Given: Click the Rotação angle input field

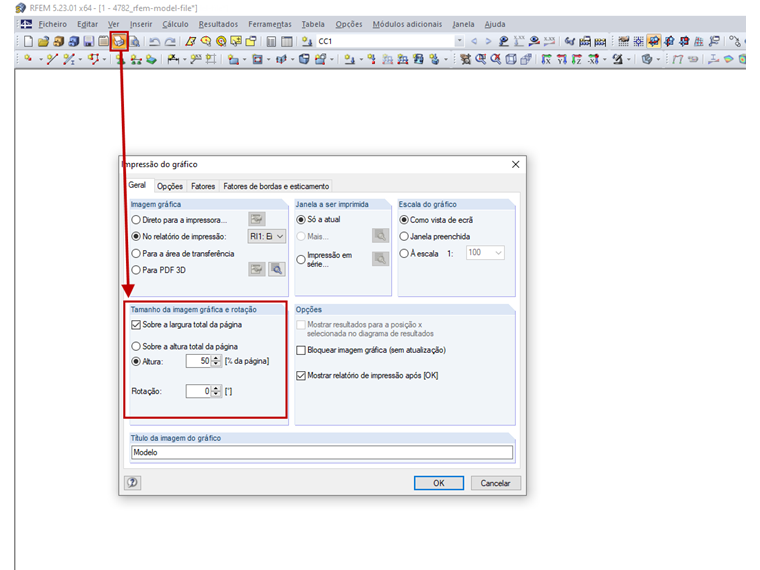Looking at the screenshot, I should pyautogui.click(x=199, y=391).
